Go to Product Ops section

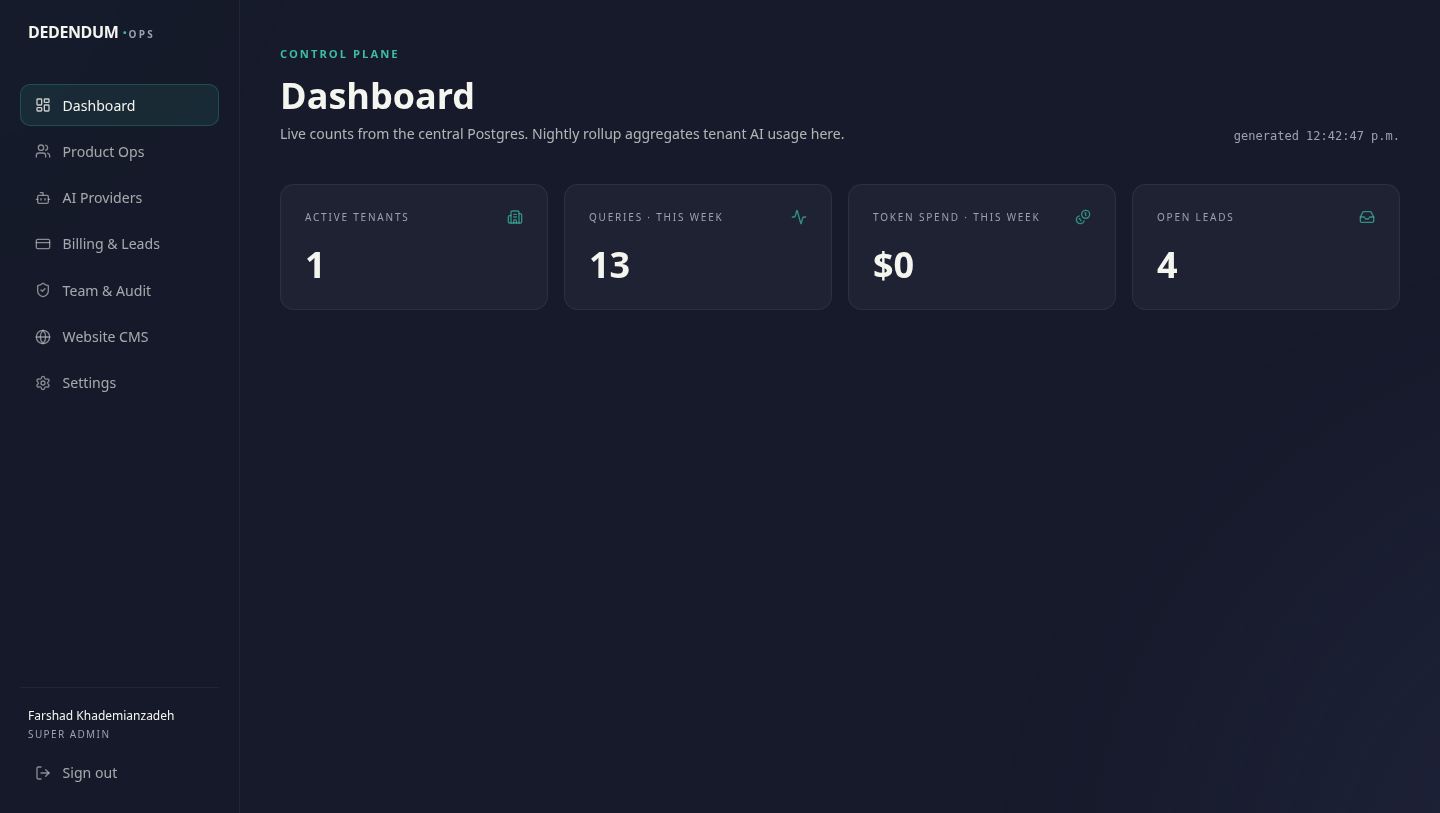pyautogui.click(x=119, y=151)
